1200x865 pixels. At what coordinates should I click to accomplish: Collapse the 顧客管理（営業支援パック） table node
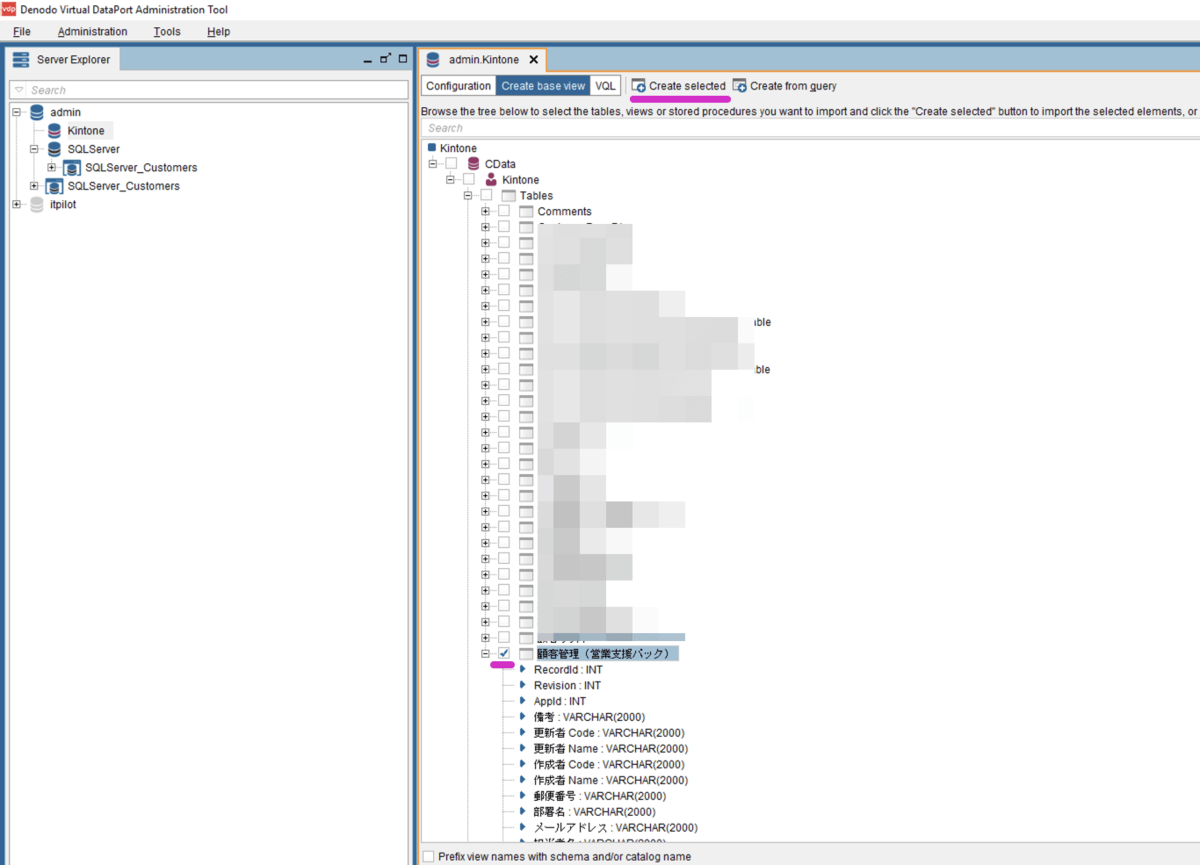[485, 653]
